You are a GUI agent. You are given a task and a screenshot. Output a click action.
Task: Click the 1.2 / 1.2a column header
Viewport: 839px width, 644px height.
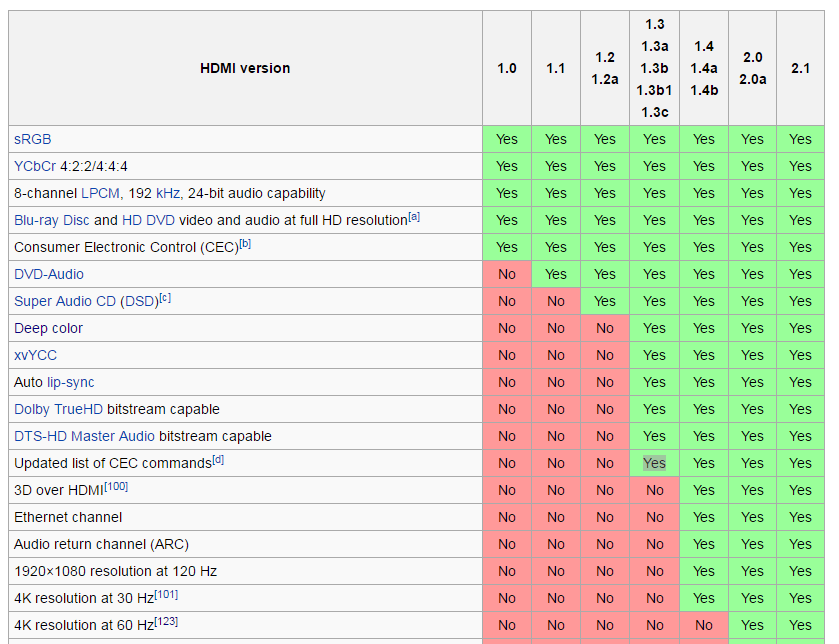(605, 68)
